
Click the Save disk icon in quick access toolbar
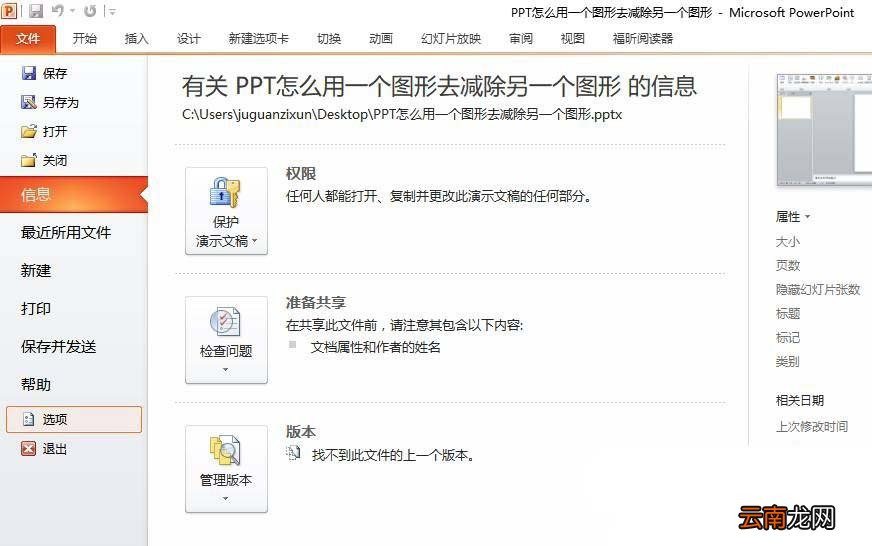tap(36, 11)
